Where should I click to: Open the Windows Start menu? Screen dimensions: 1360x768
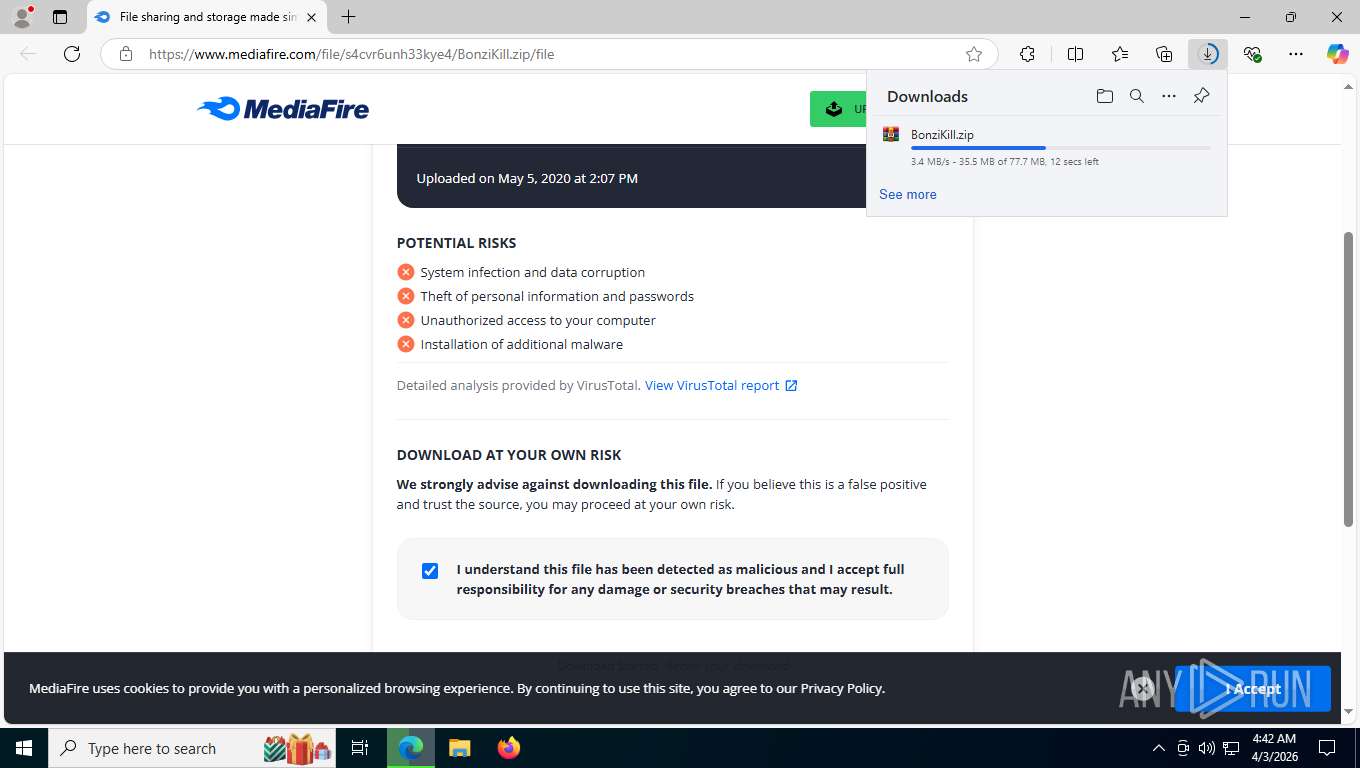click(x=24, y=748)
